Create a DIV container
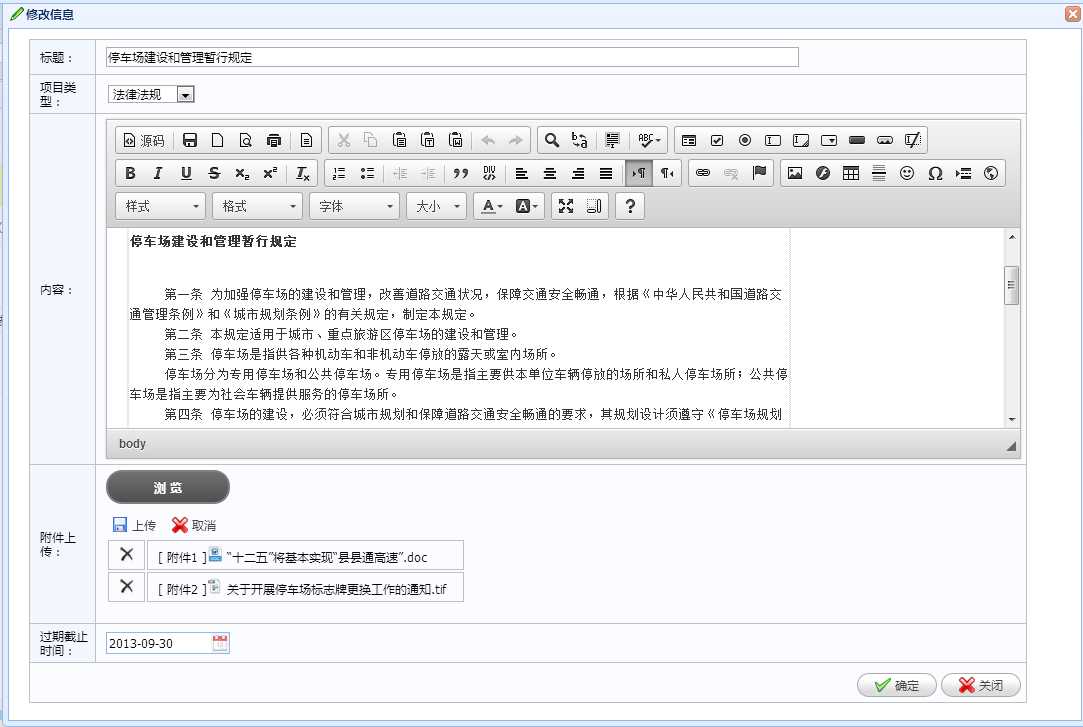The height and width of the screenshot is (727, 1083). [x=489, y=173]
